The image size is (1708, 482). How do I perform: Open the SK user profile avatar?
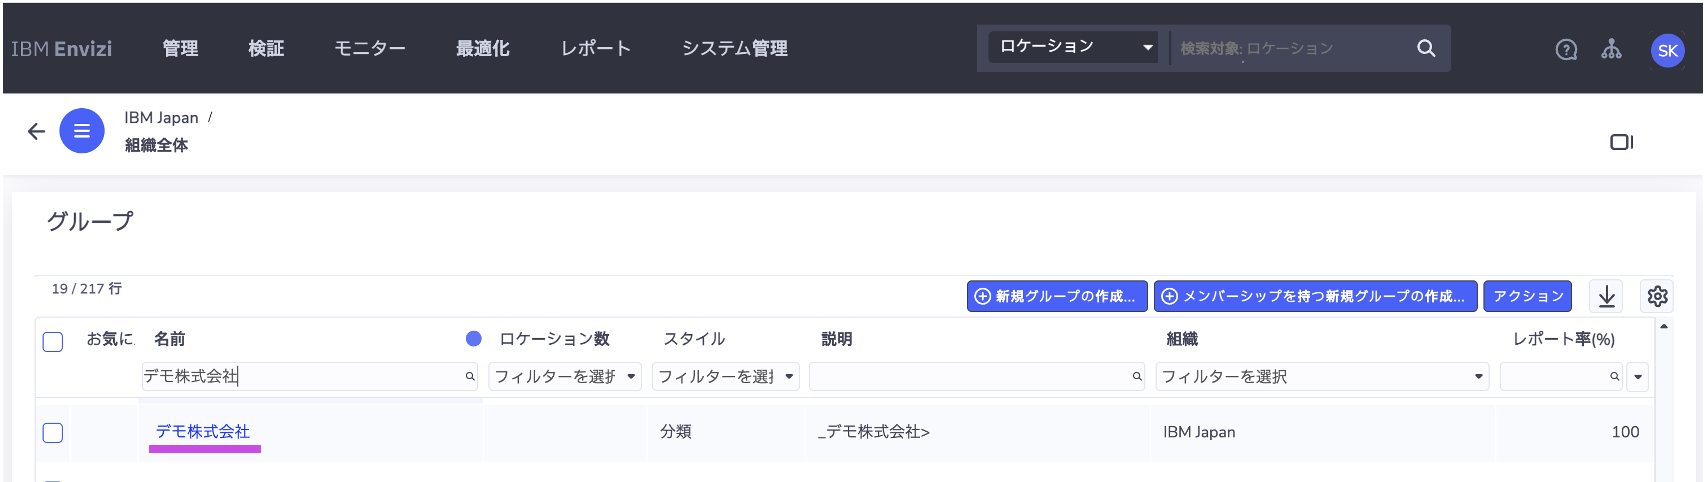pos(1667,50)
